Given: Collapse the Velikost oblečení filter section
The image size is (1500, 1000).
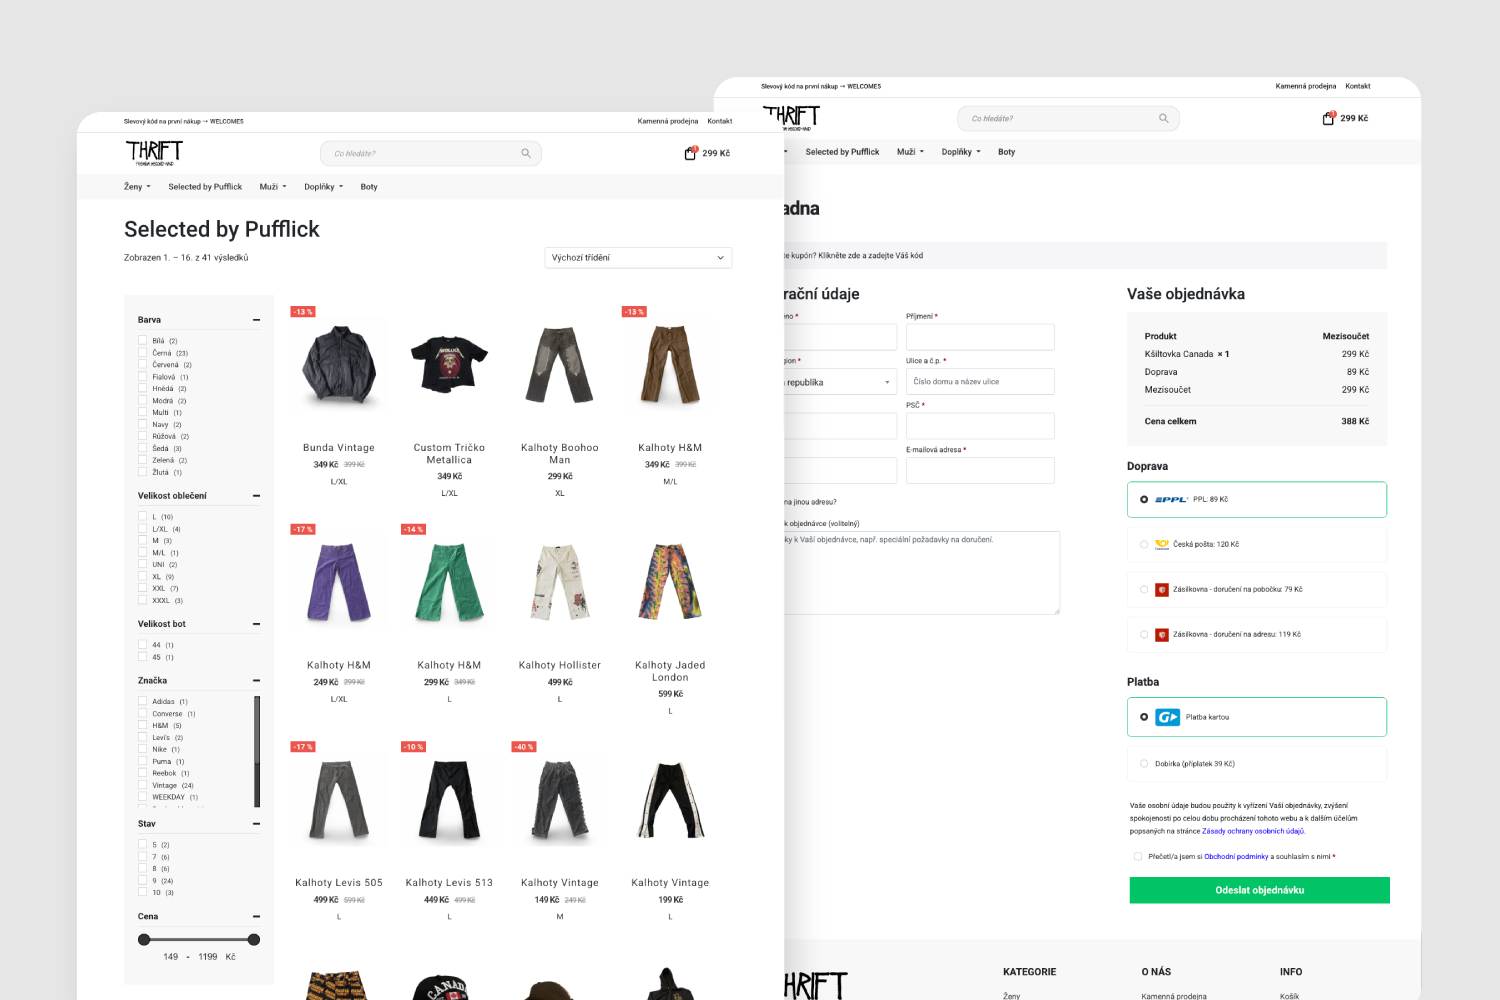Looking at the screenshot, I should click(x=256, y=496).
